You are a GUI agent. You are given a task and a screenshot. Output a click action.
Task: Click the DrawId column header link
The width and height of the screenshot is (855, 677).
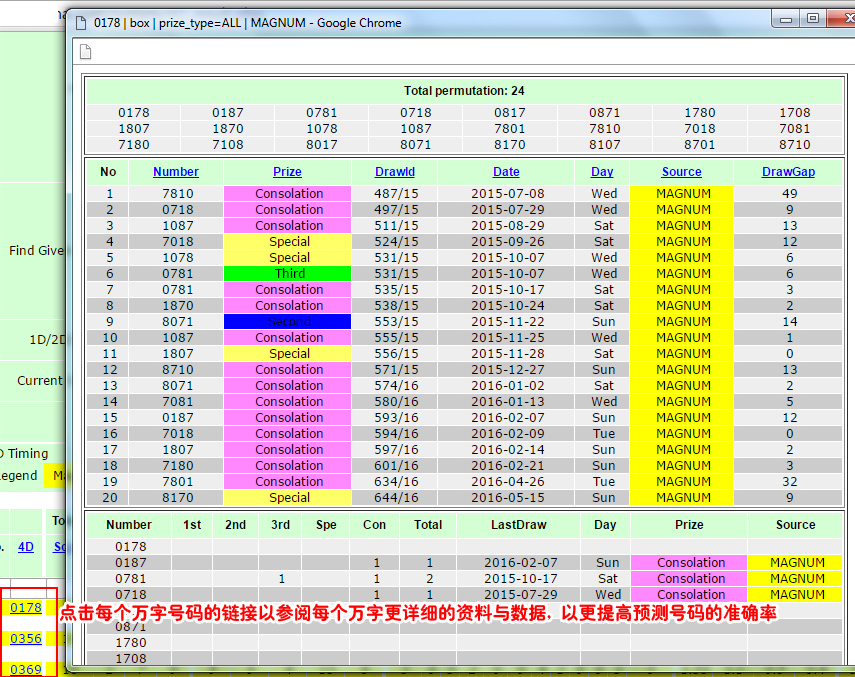coord(395,172)
